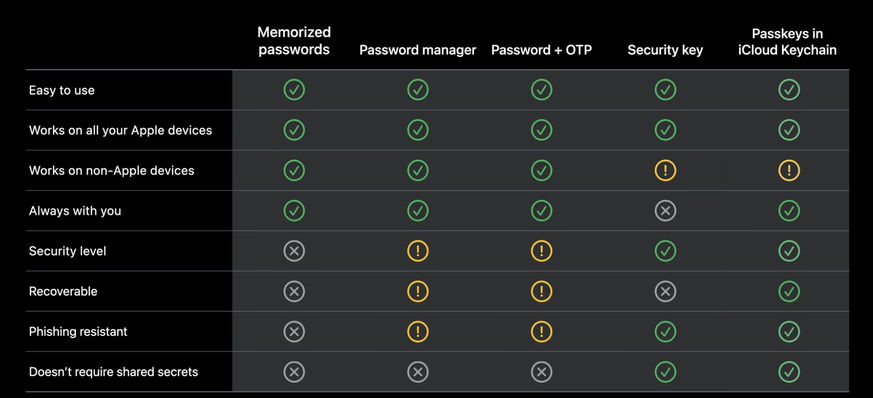Screen dimensions: 873x398
Task: Click the warning icon for Password + OTP Recoverable
Action: click(541, 291)
